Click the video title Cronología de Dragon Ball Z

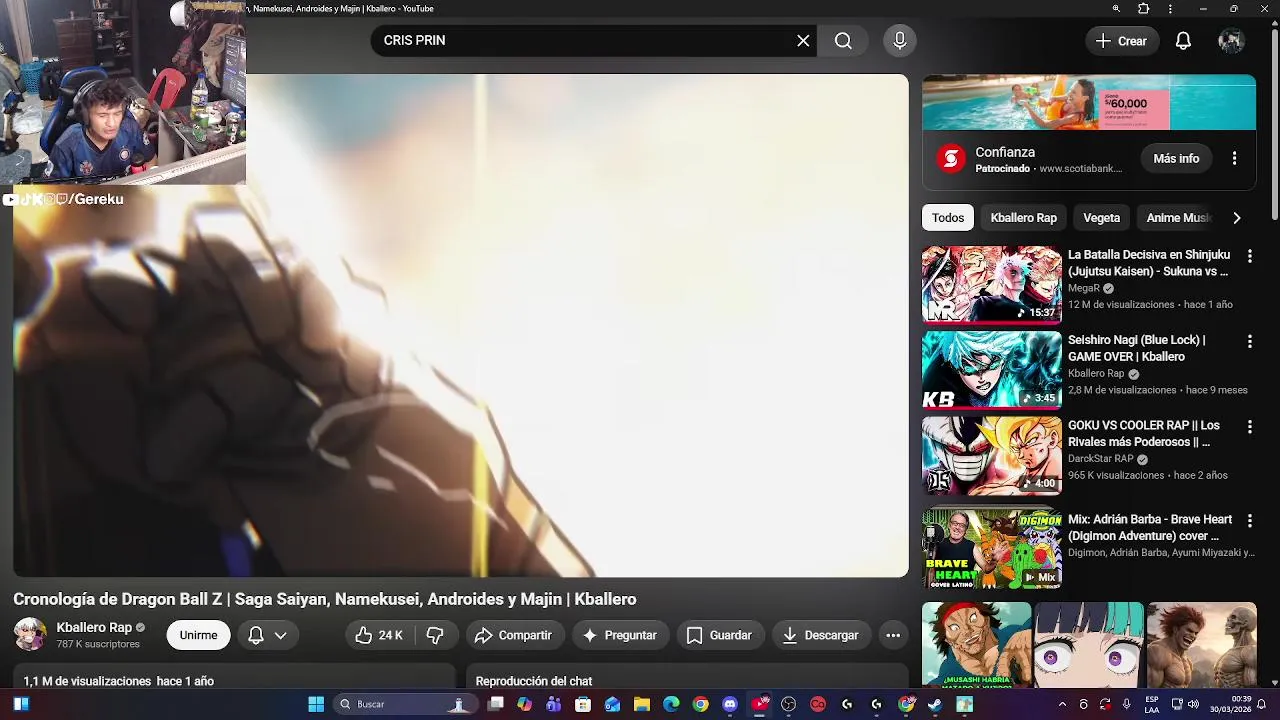(x=325, y=599)
